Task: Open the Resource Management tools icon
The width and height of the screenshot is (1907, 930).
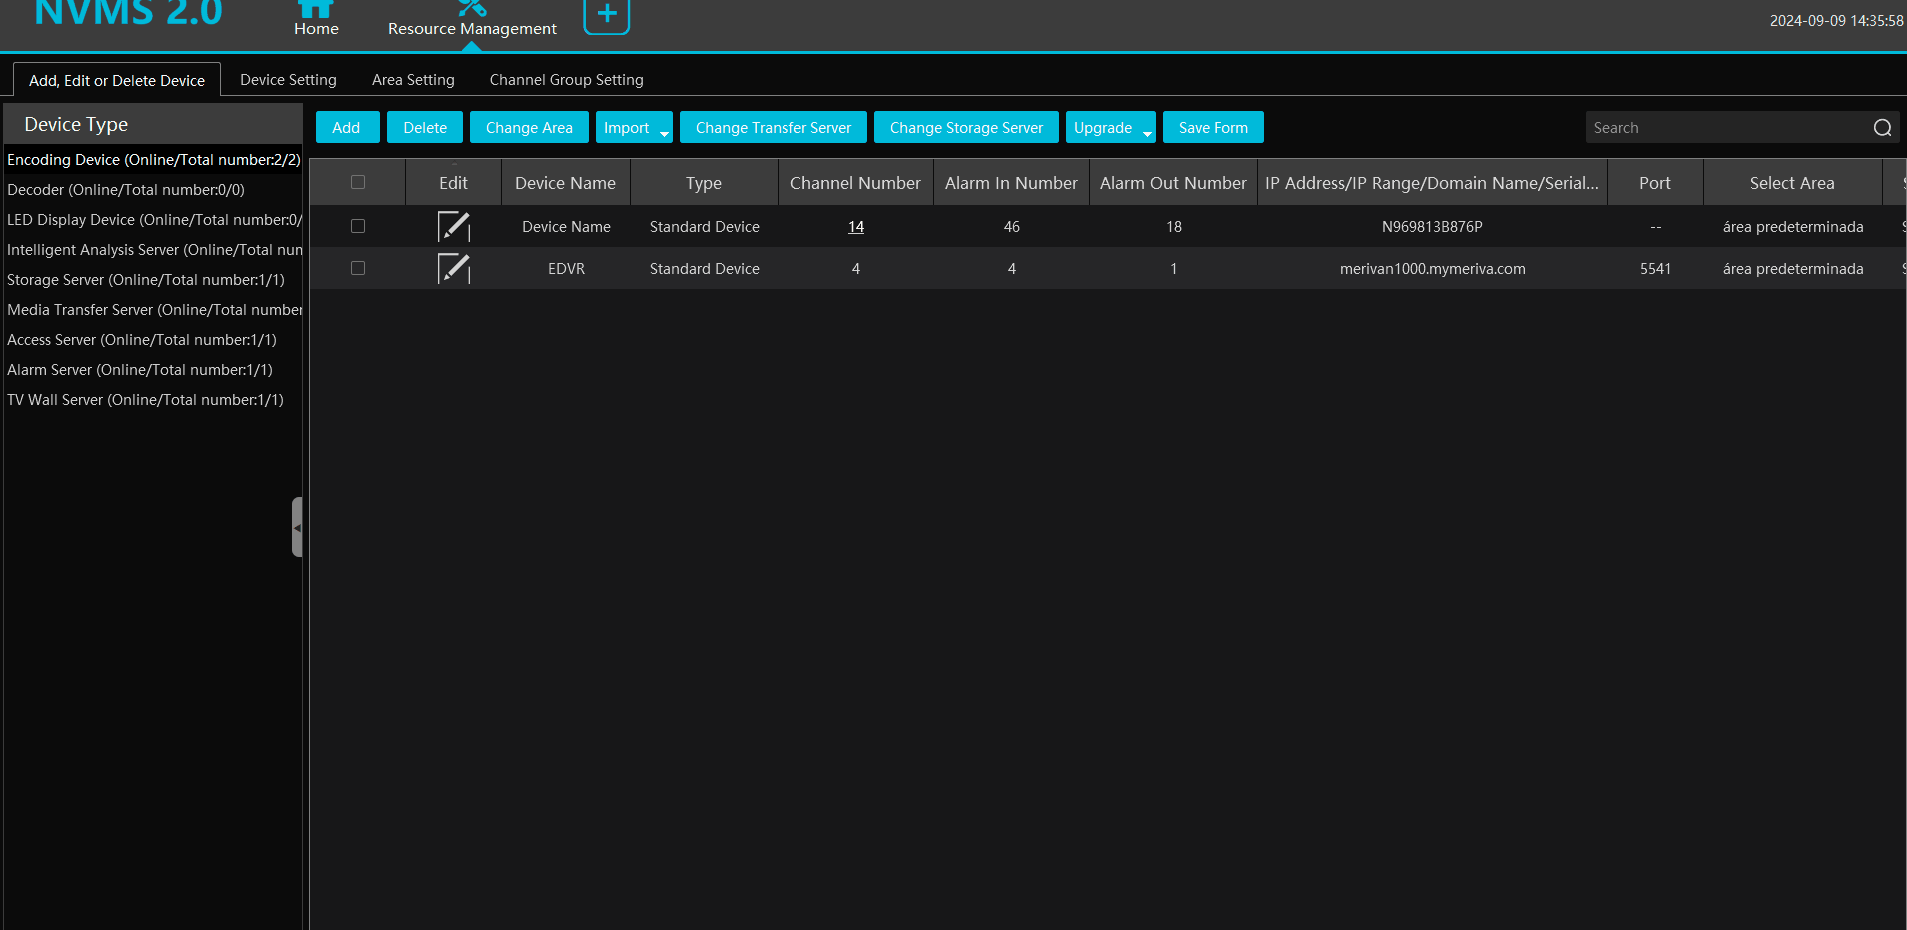Action: [x=471, y=10]
